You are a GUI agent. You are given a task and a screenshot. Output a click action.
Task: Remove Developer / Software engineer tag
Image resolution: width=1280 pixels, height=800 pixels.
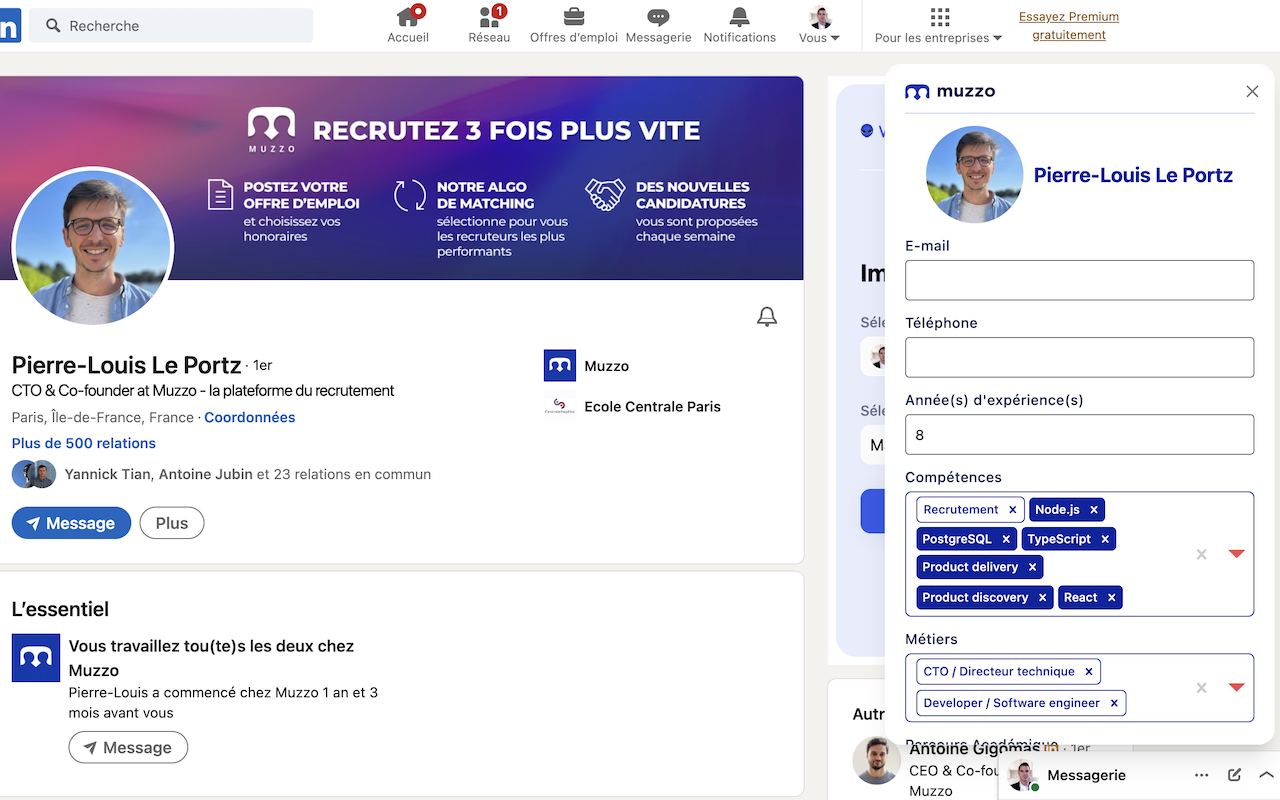1114,703
